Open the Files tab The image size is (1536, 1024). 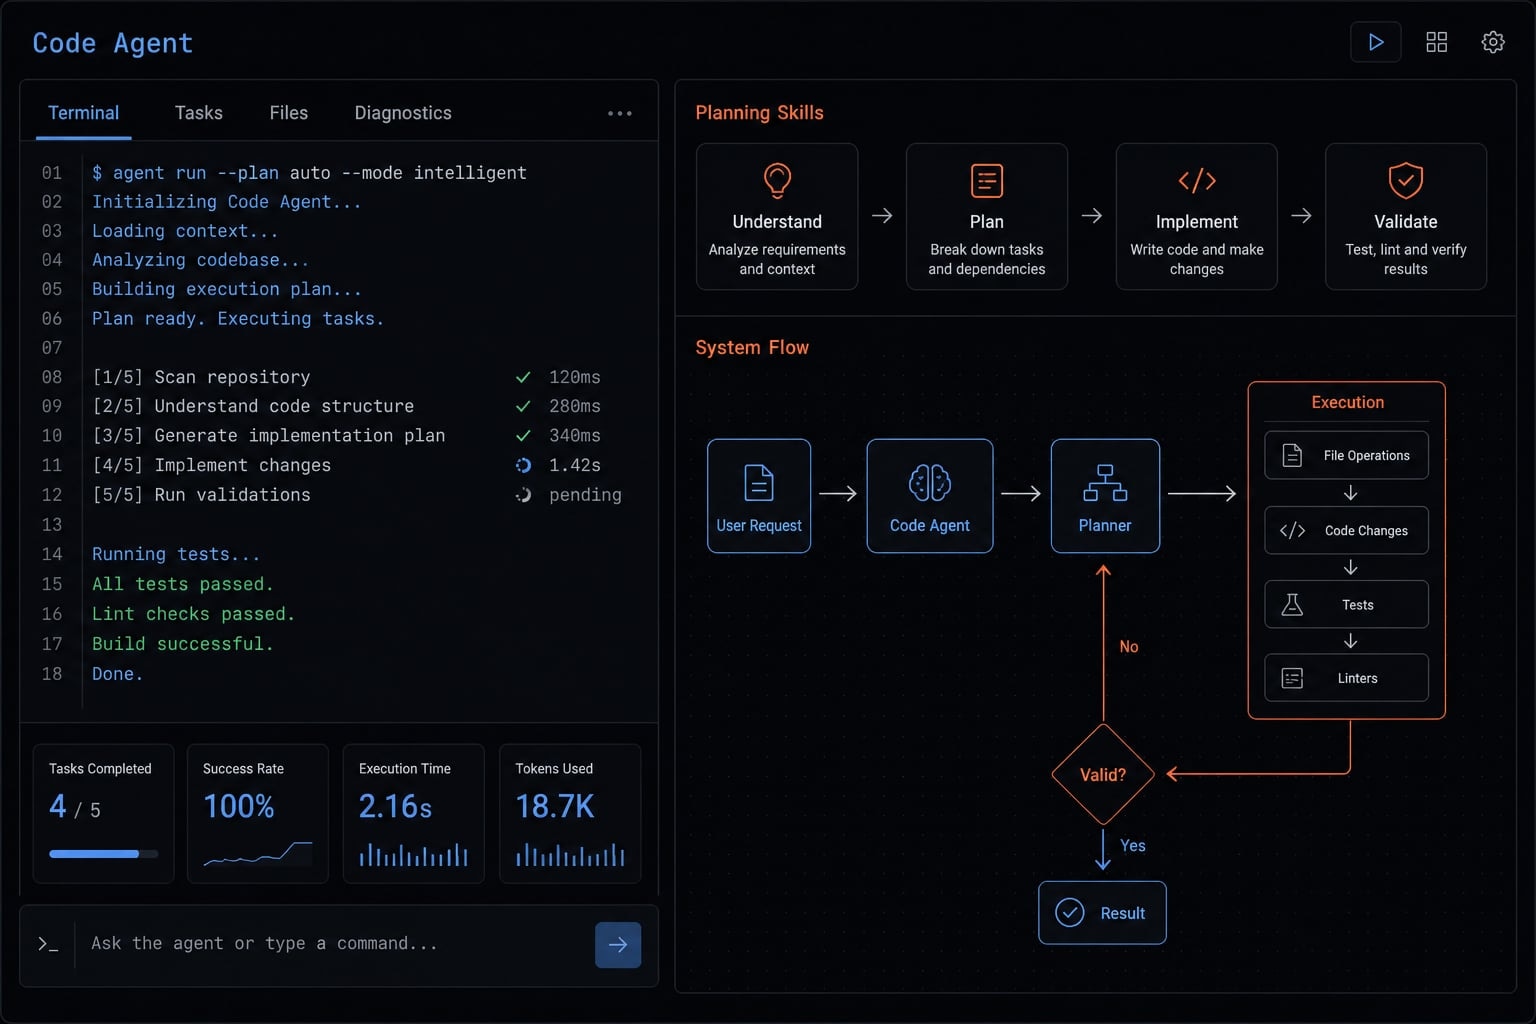pos(289,113)
